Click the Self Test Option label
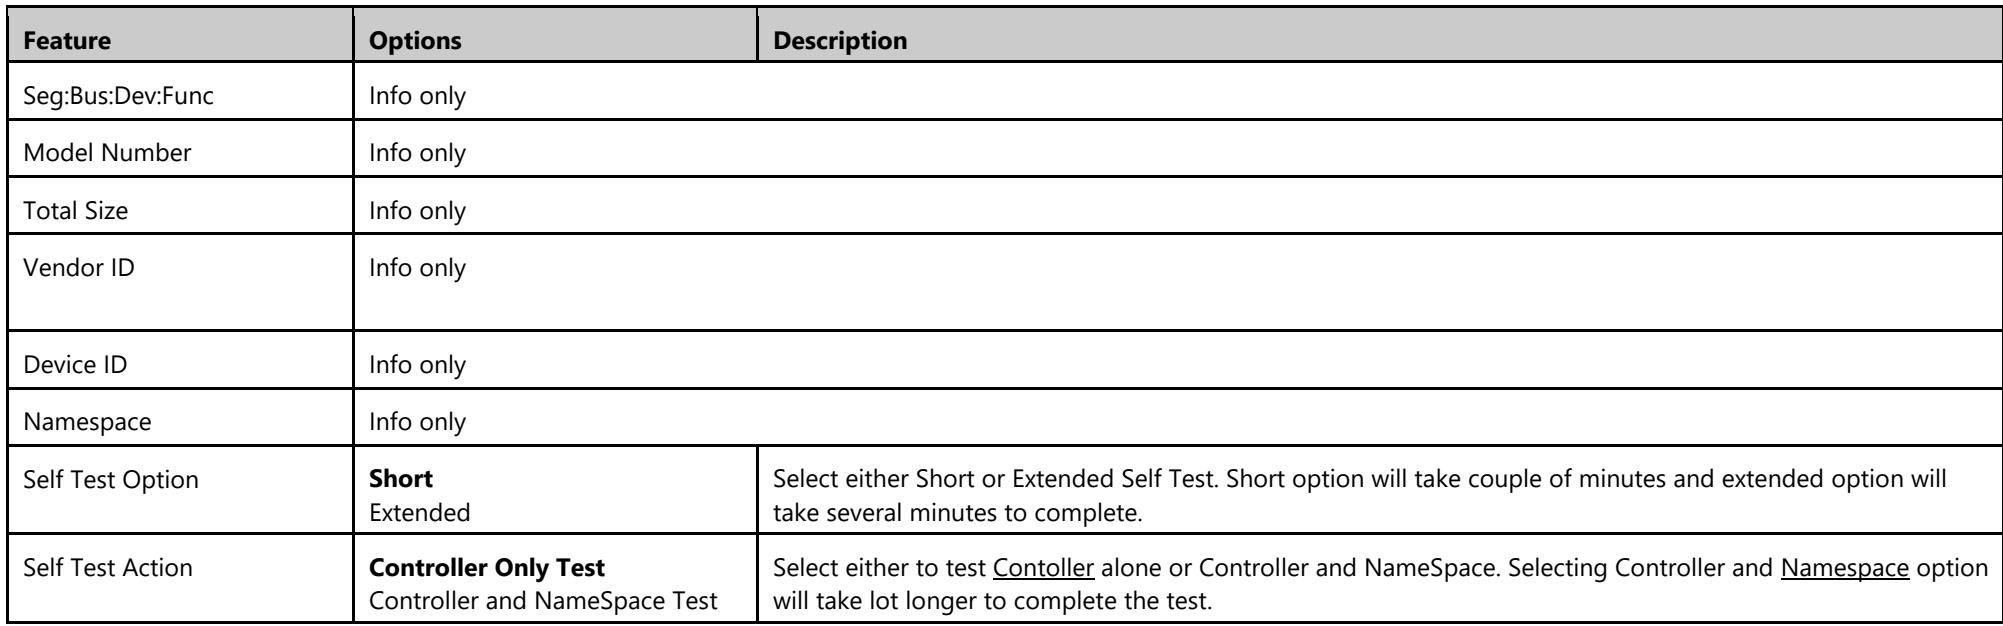The height and width of the screenshot is (626, 2003). coord(112,479)
